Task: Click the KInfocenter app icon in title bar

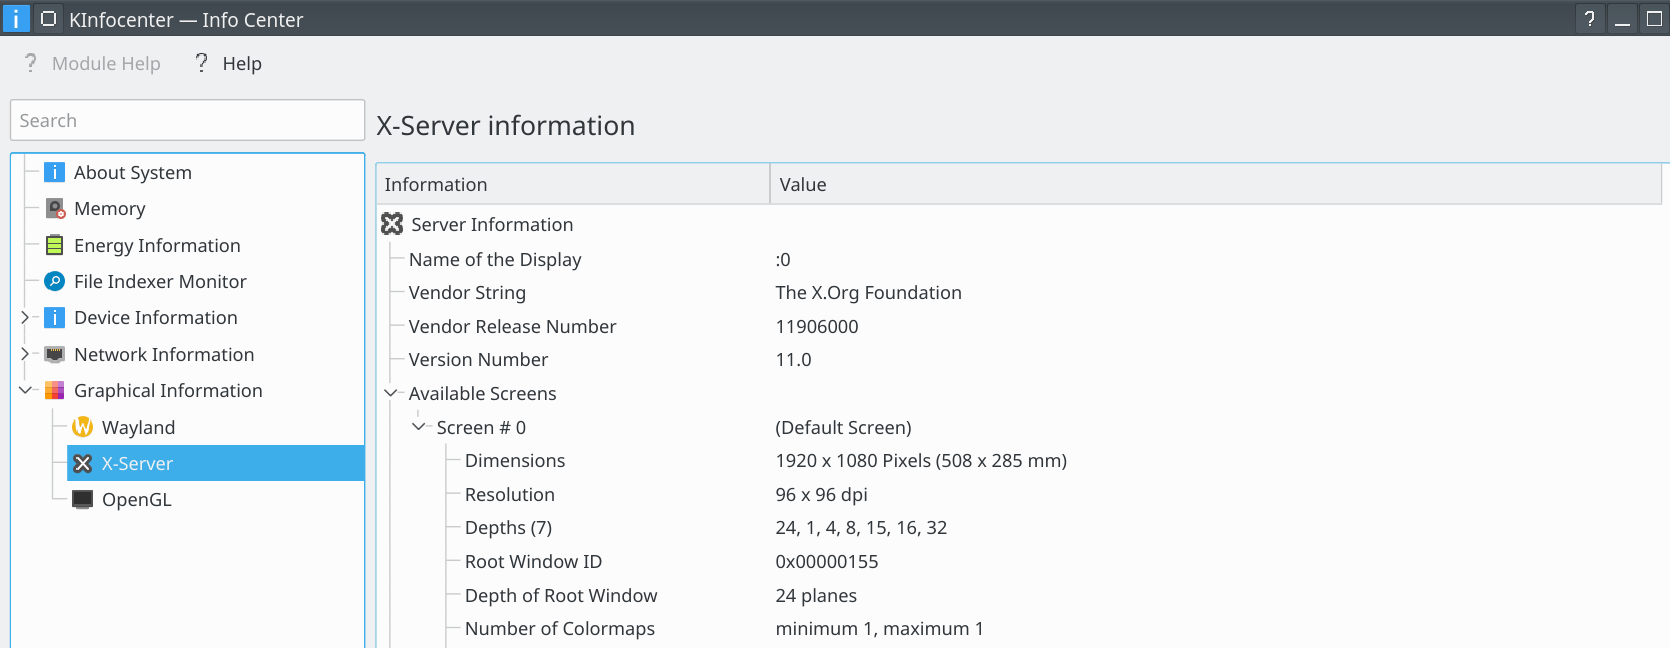Action: (x=15, y=18)
